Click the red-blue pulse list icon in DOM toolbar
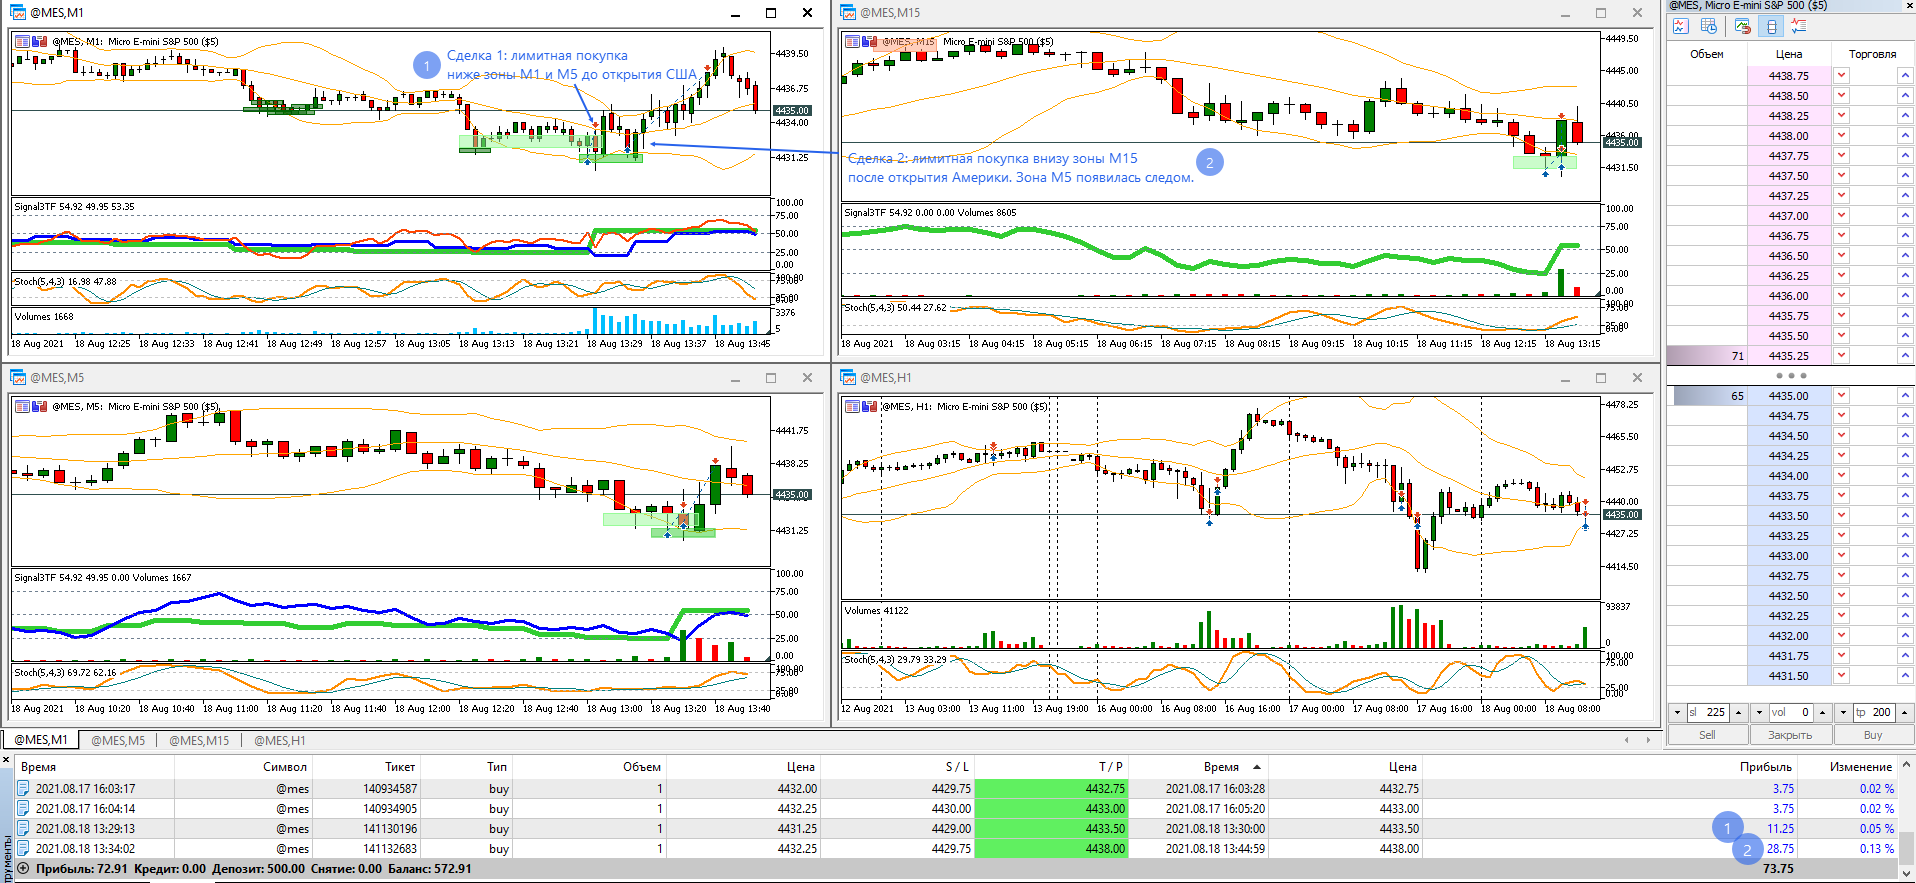Viewport: 1916px width, 883px height. [1798, 26]
